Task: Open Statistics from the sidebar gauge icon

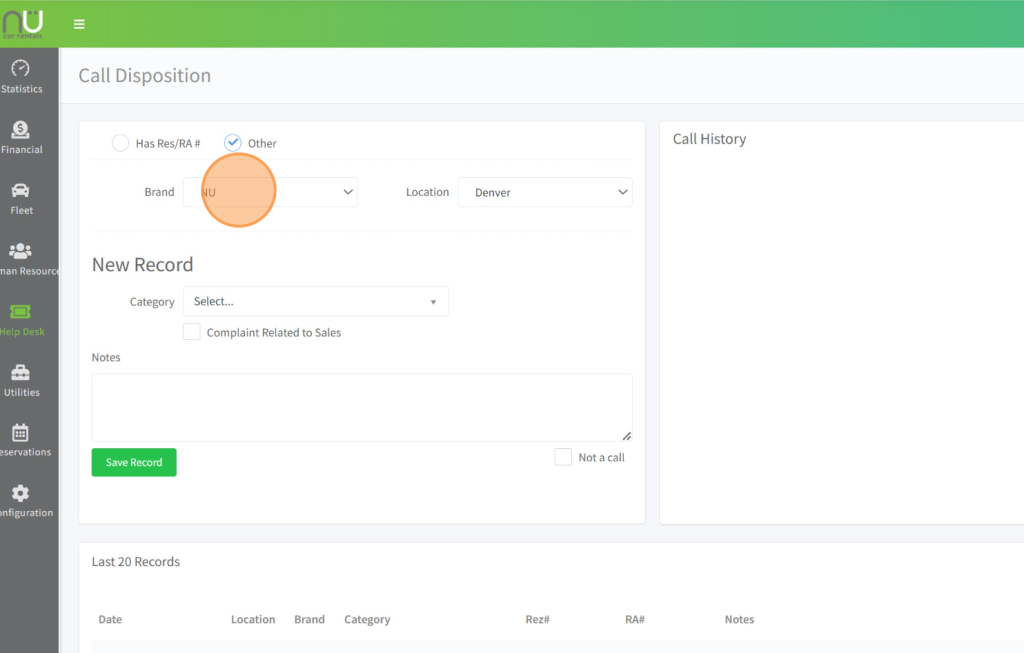Action: point(20,69)
